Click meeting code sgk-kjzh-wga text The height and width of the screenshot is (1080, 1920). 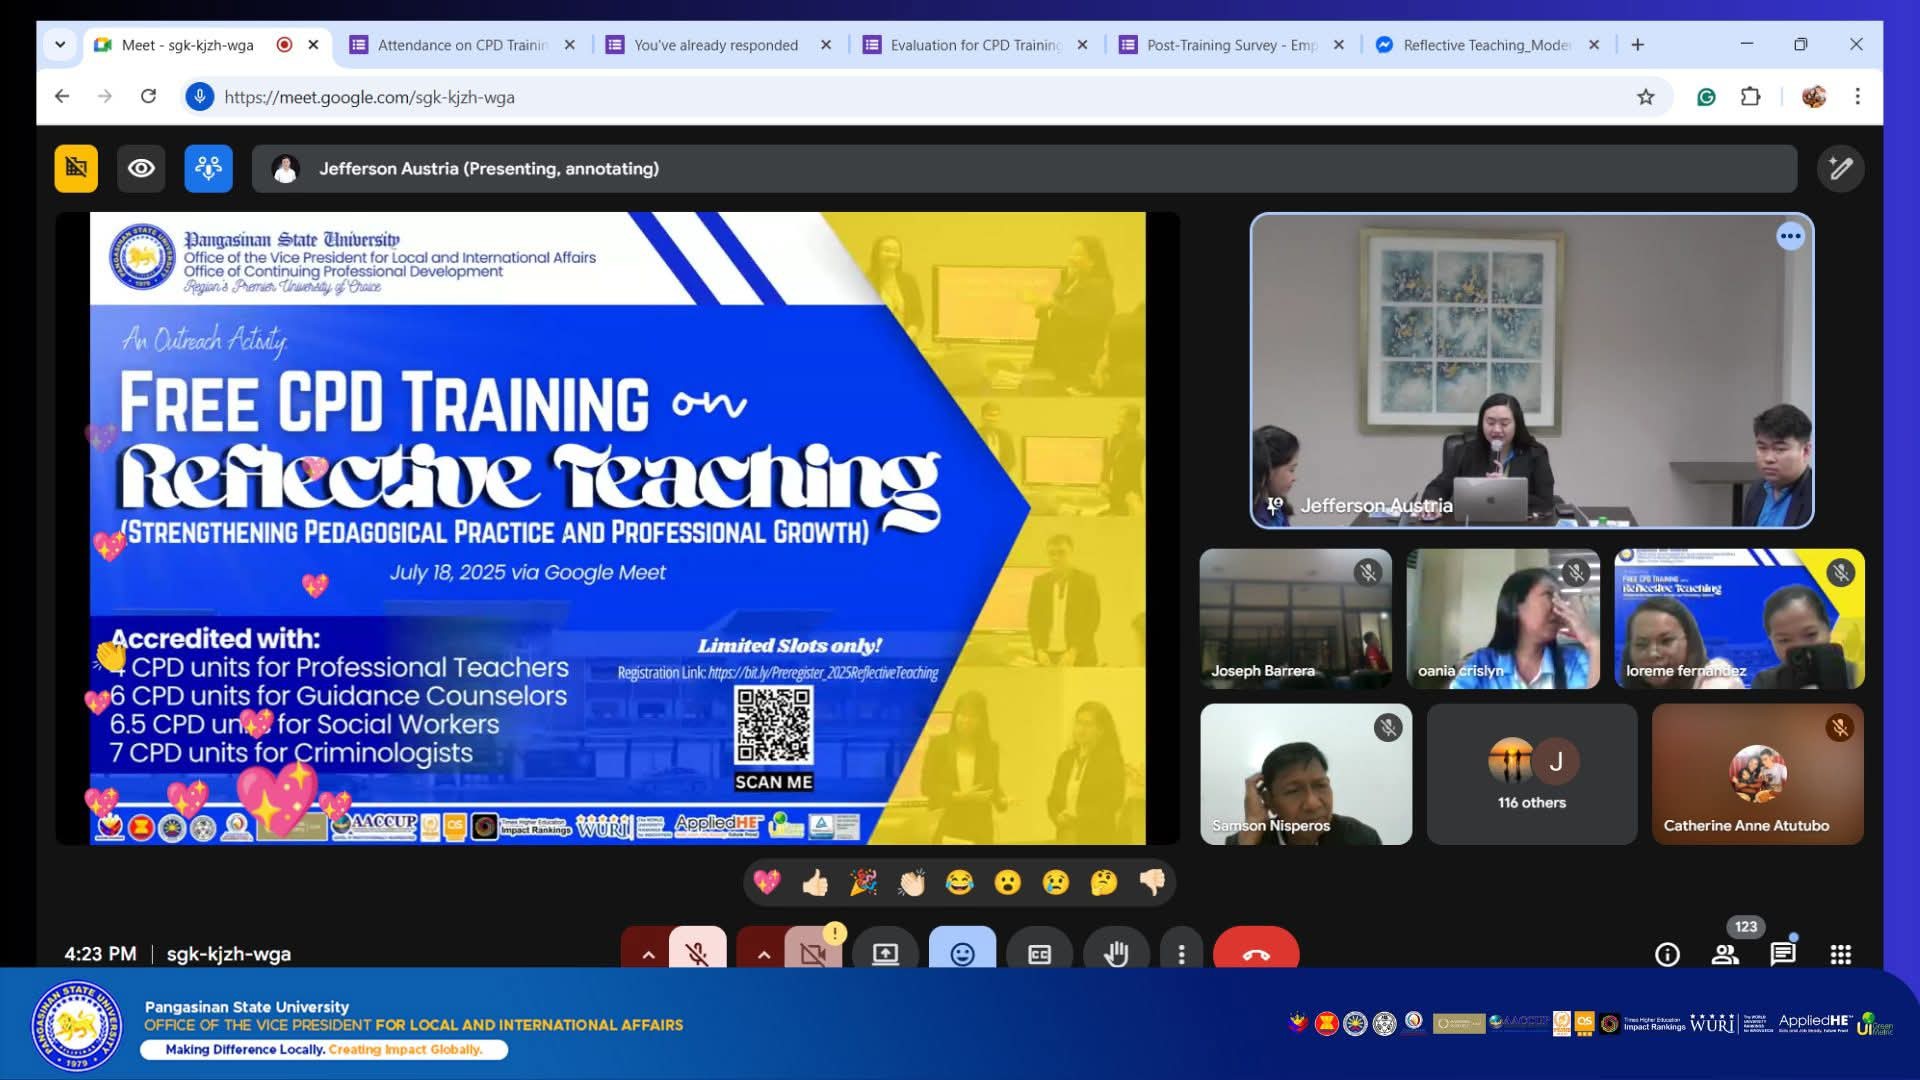(x=229, y=954)
